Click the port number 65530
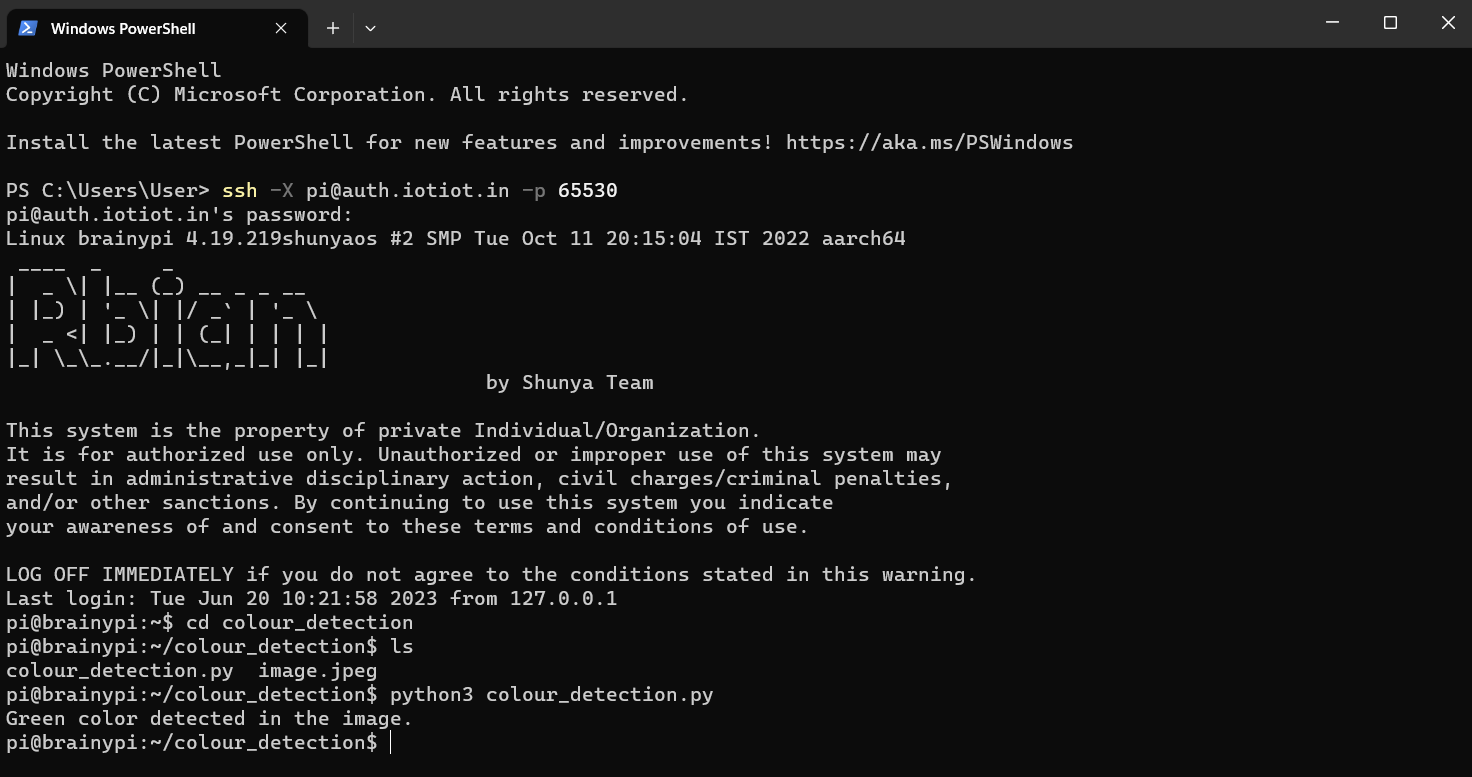The image size is (1472, 777). click(x=587, y=191)
